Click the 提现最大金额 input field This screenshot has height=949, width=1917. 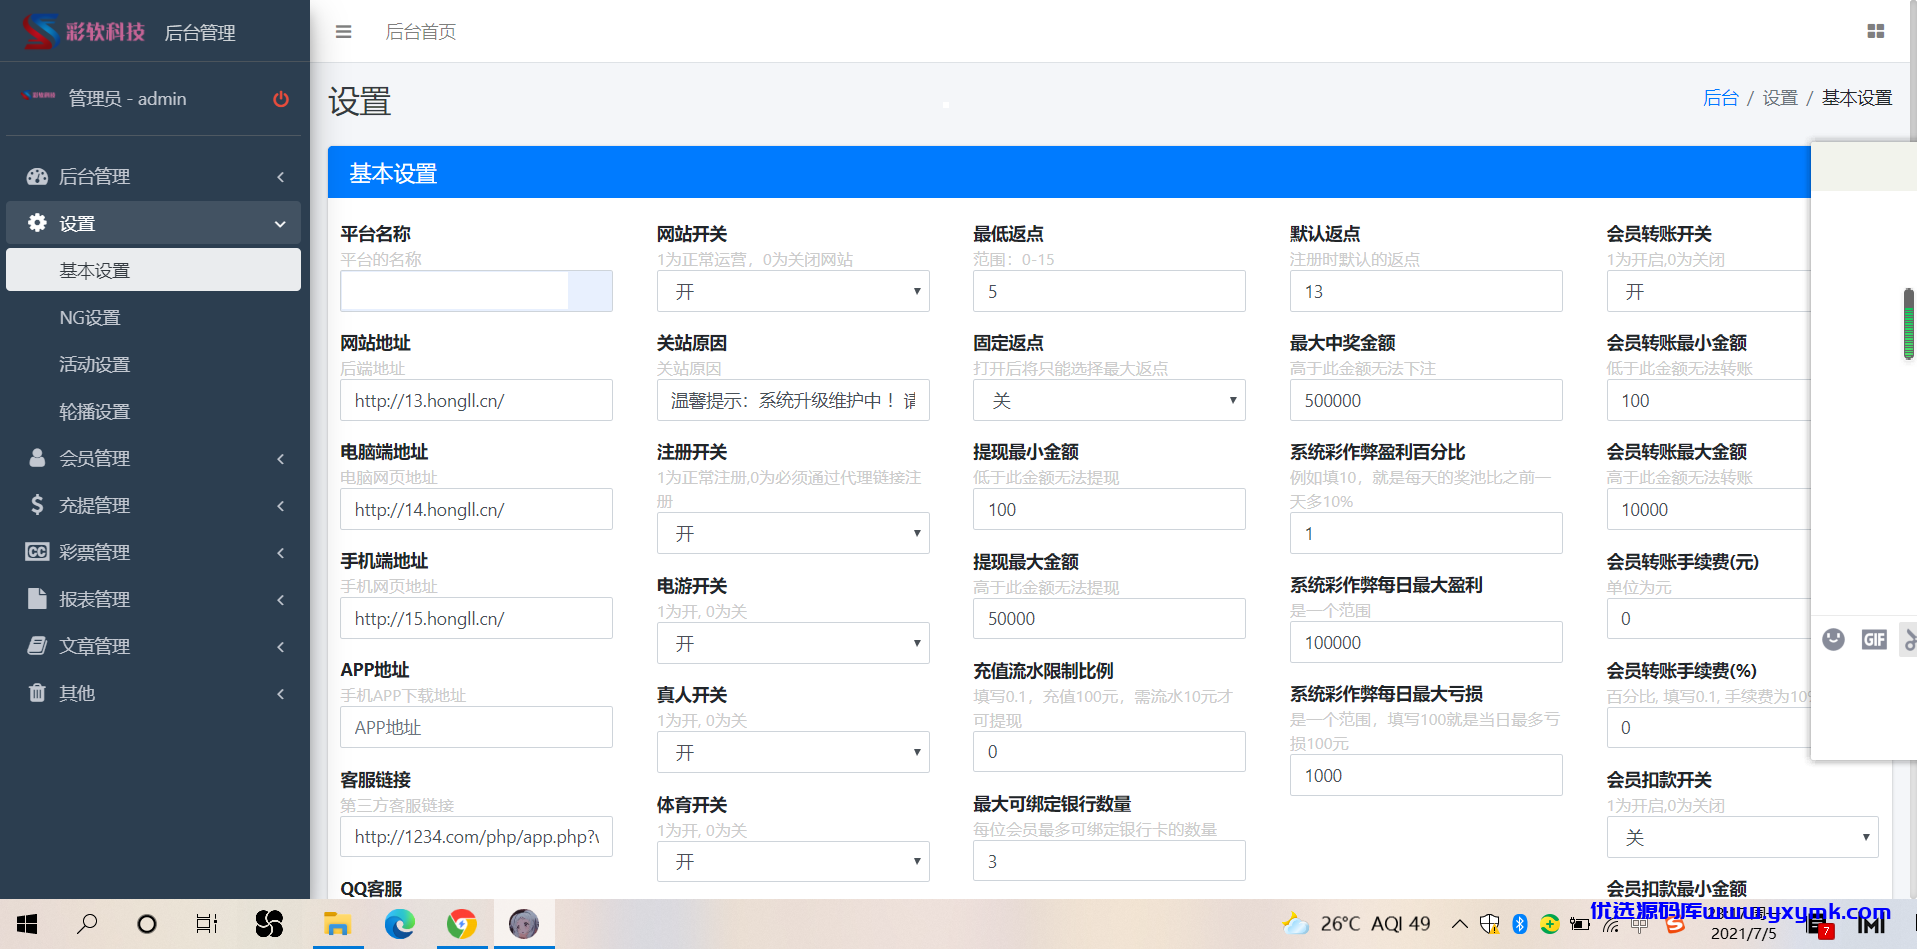pyautogui.click(x=1109, y=618)
